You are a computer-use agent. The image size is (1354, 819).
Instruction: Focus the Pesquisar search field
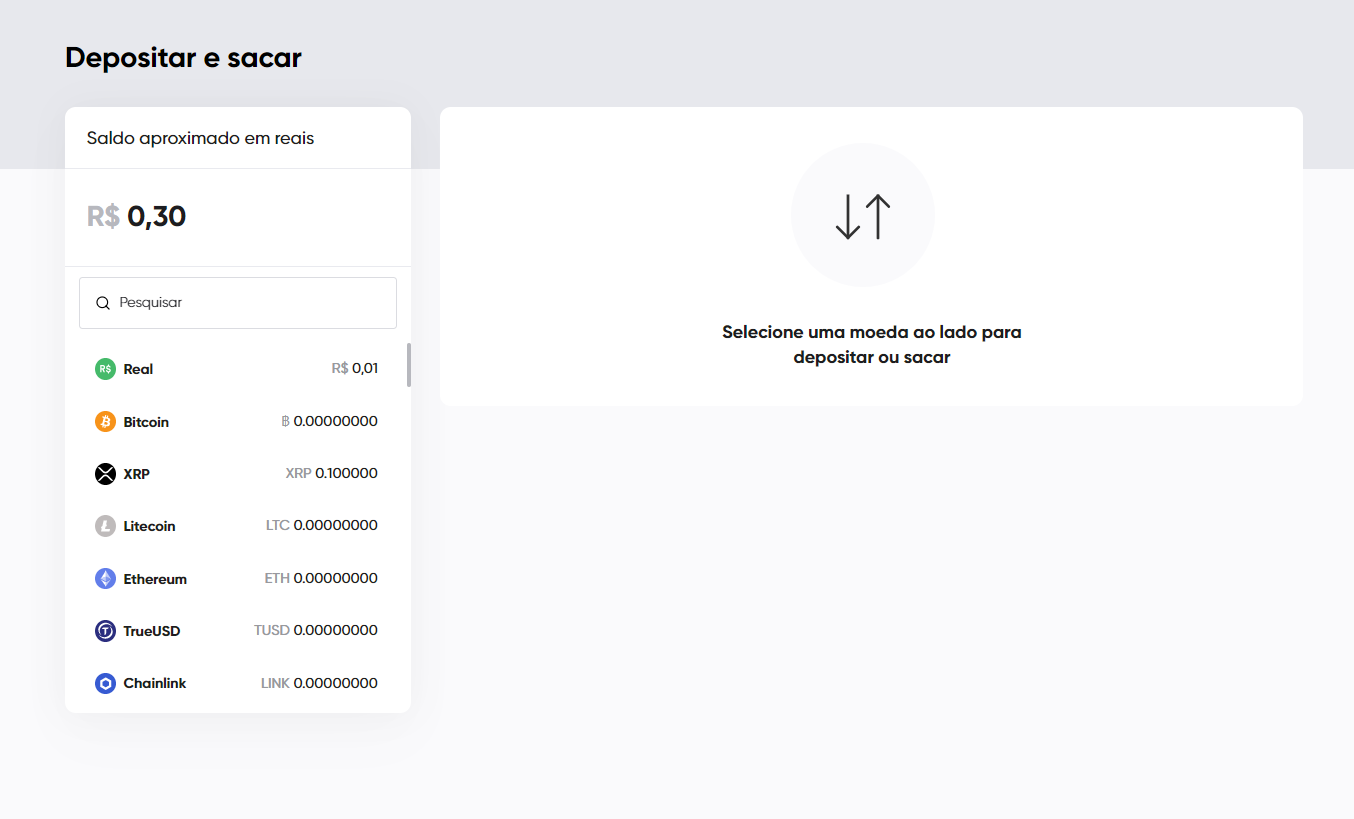pos(238,303)
